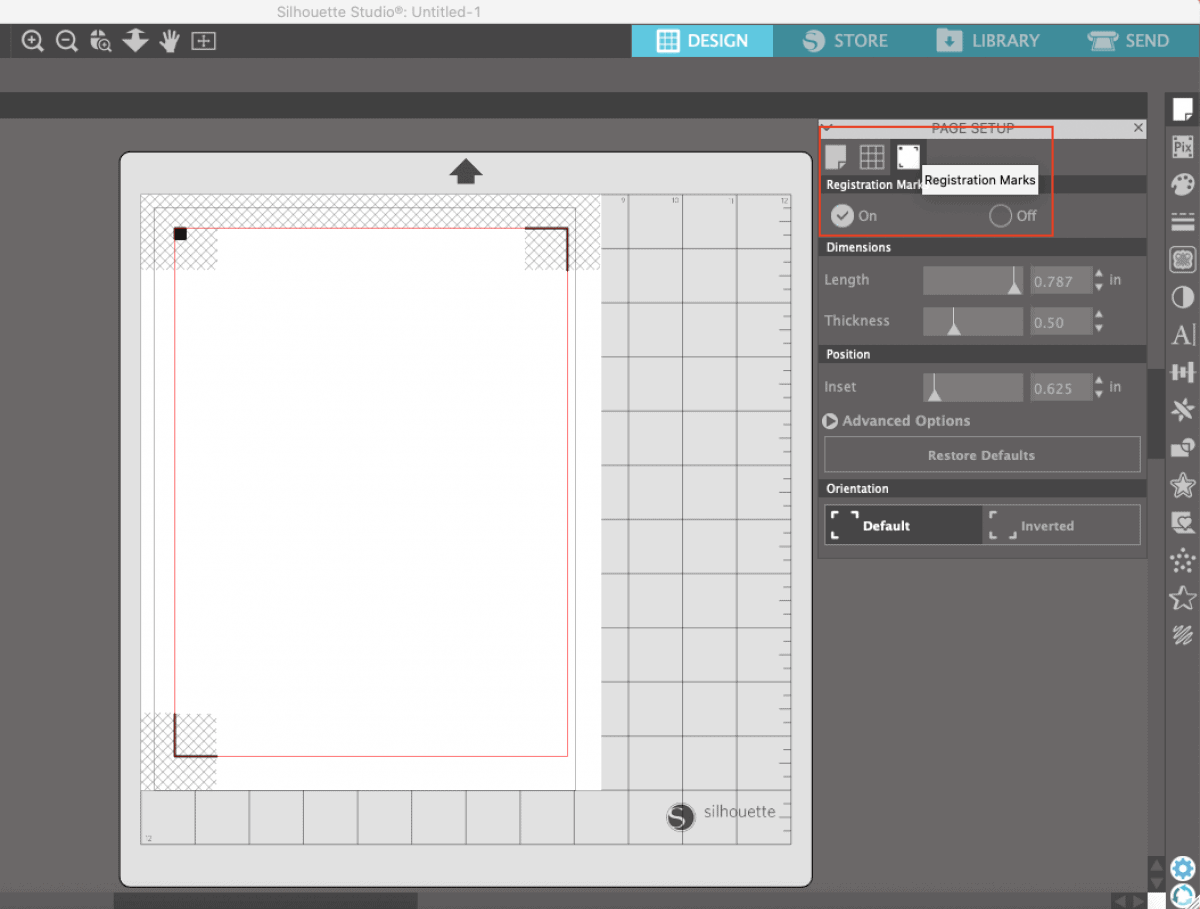Enable registration marks with the On option
The width and height of the screenshot is (1200, 909).
[x=843, y=215]
